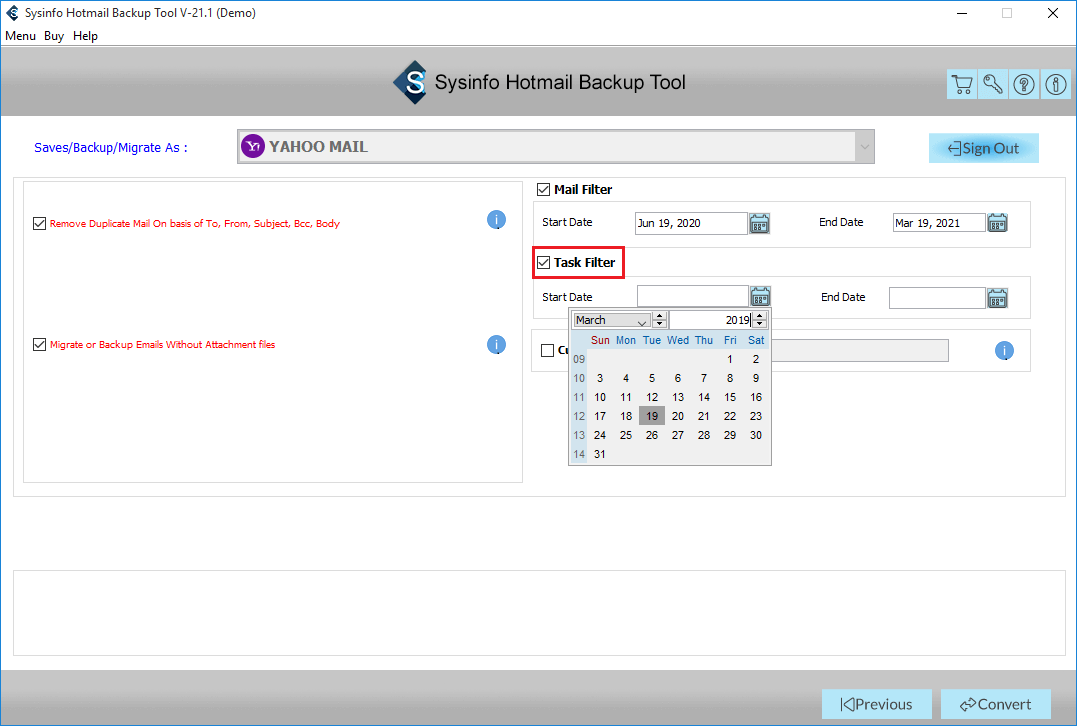Viewport: 1077px width, 726px height.
Task: Open the question mark help icon
Action: (1024, 84)
